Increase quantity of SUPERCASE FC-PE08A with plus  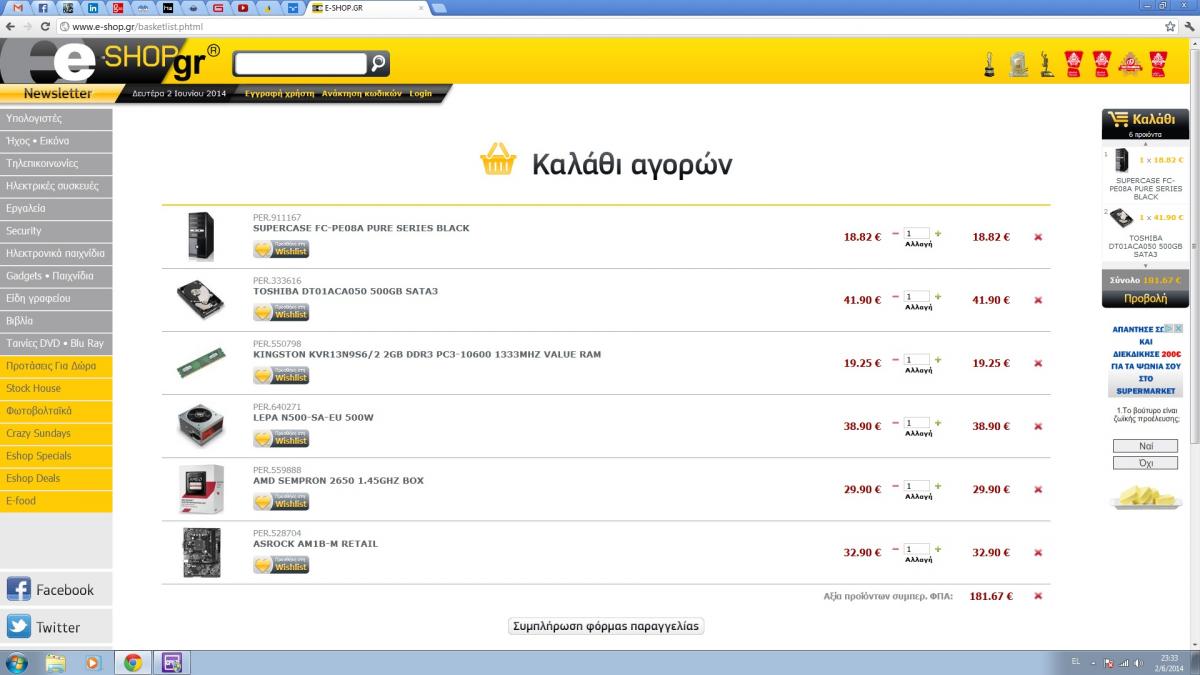[938, 233]
